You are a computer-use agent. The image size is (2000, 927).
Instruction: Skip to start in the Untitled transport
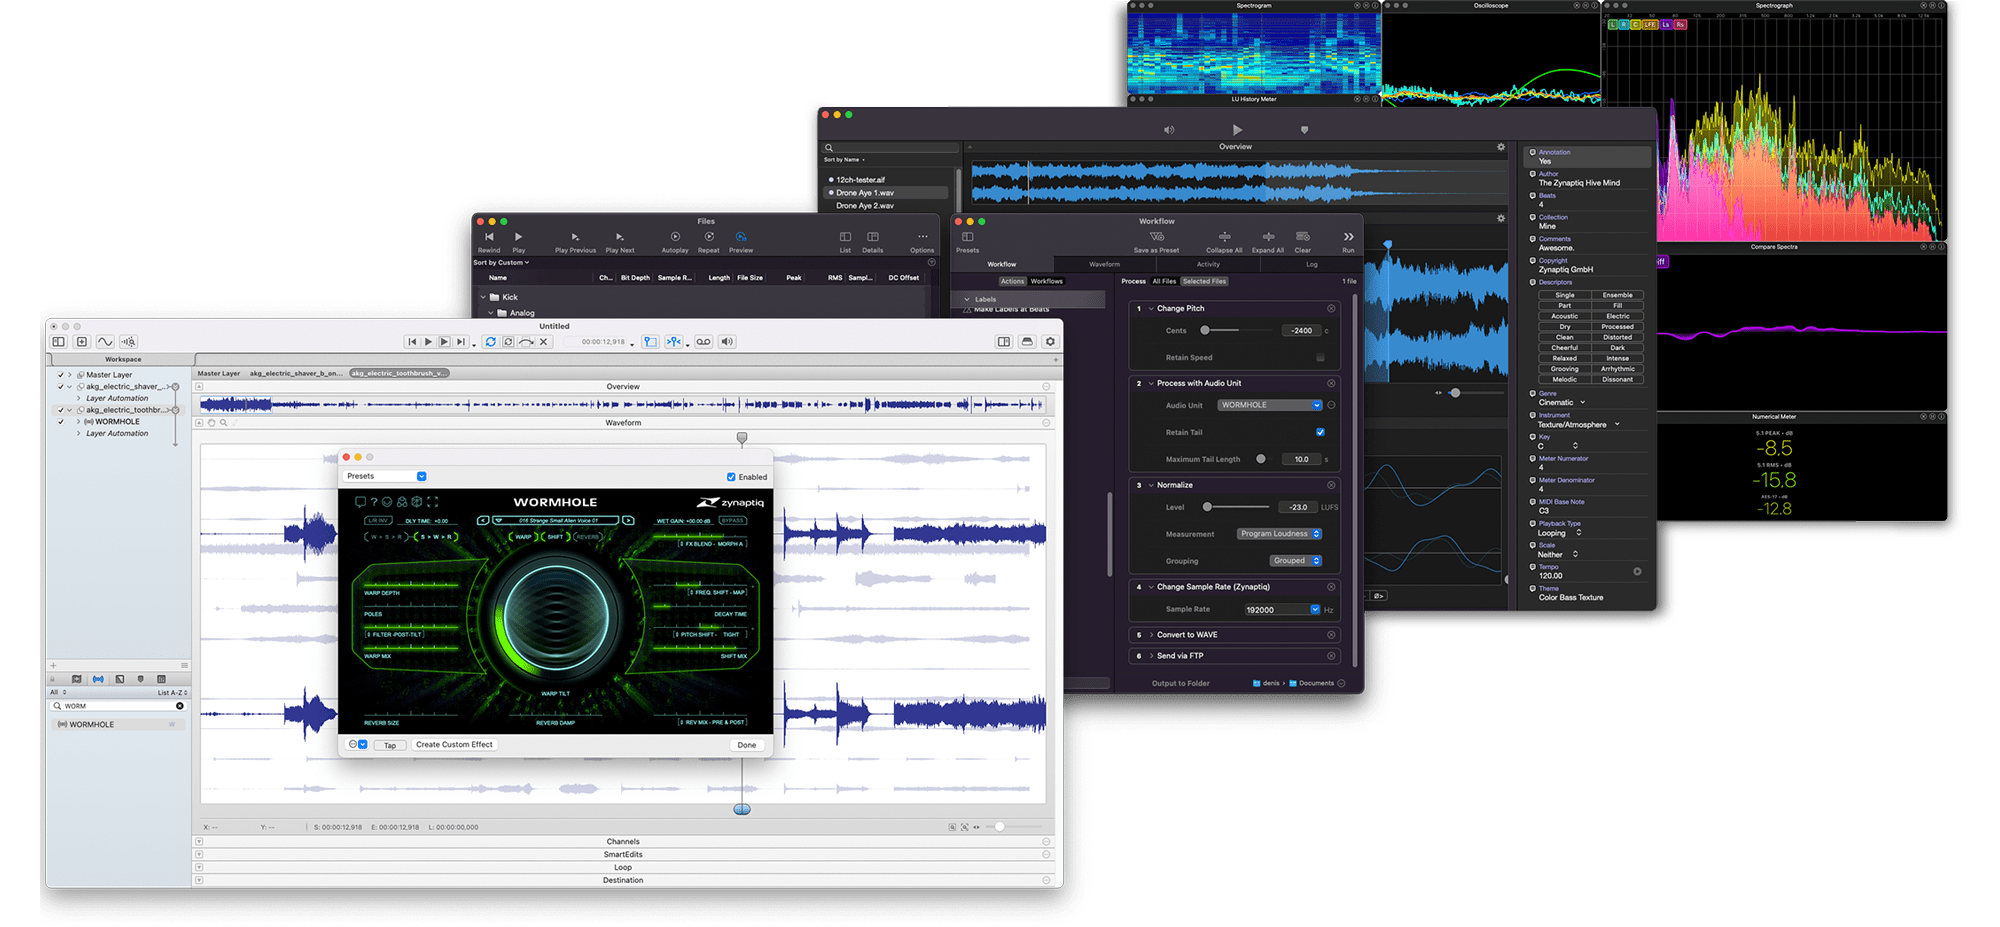(411, 342)
